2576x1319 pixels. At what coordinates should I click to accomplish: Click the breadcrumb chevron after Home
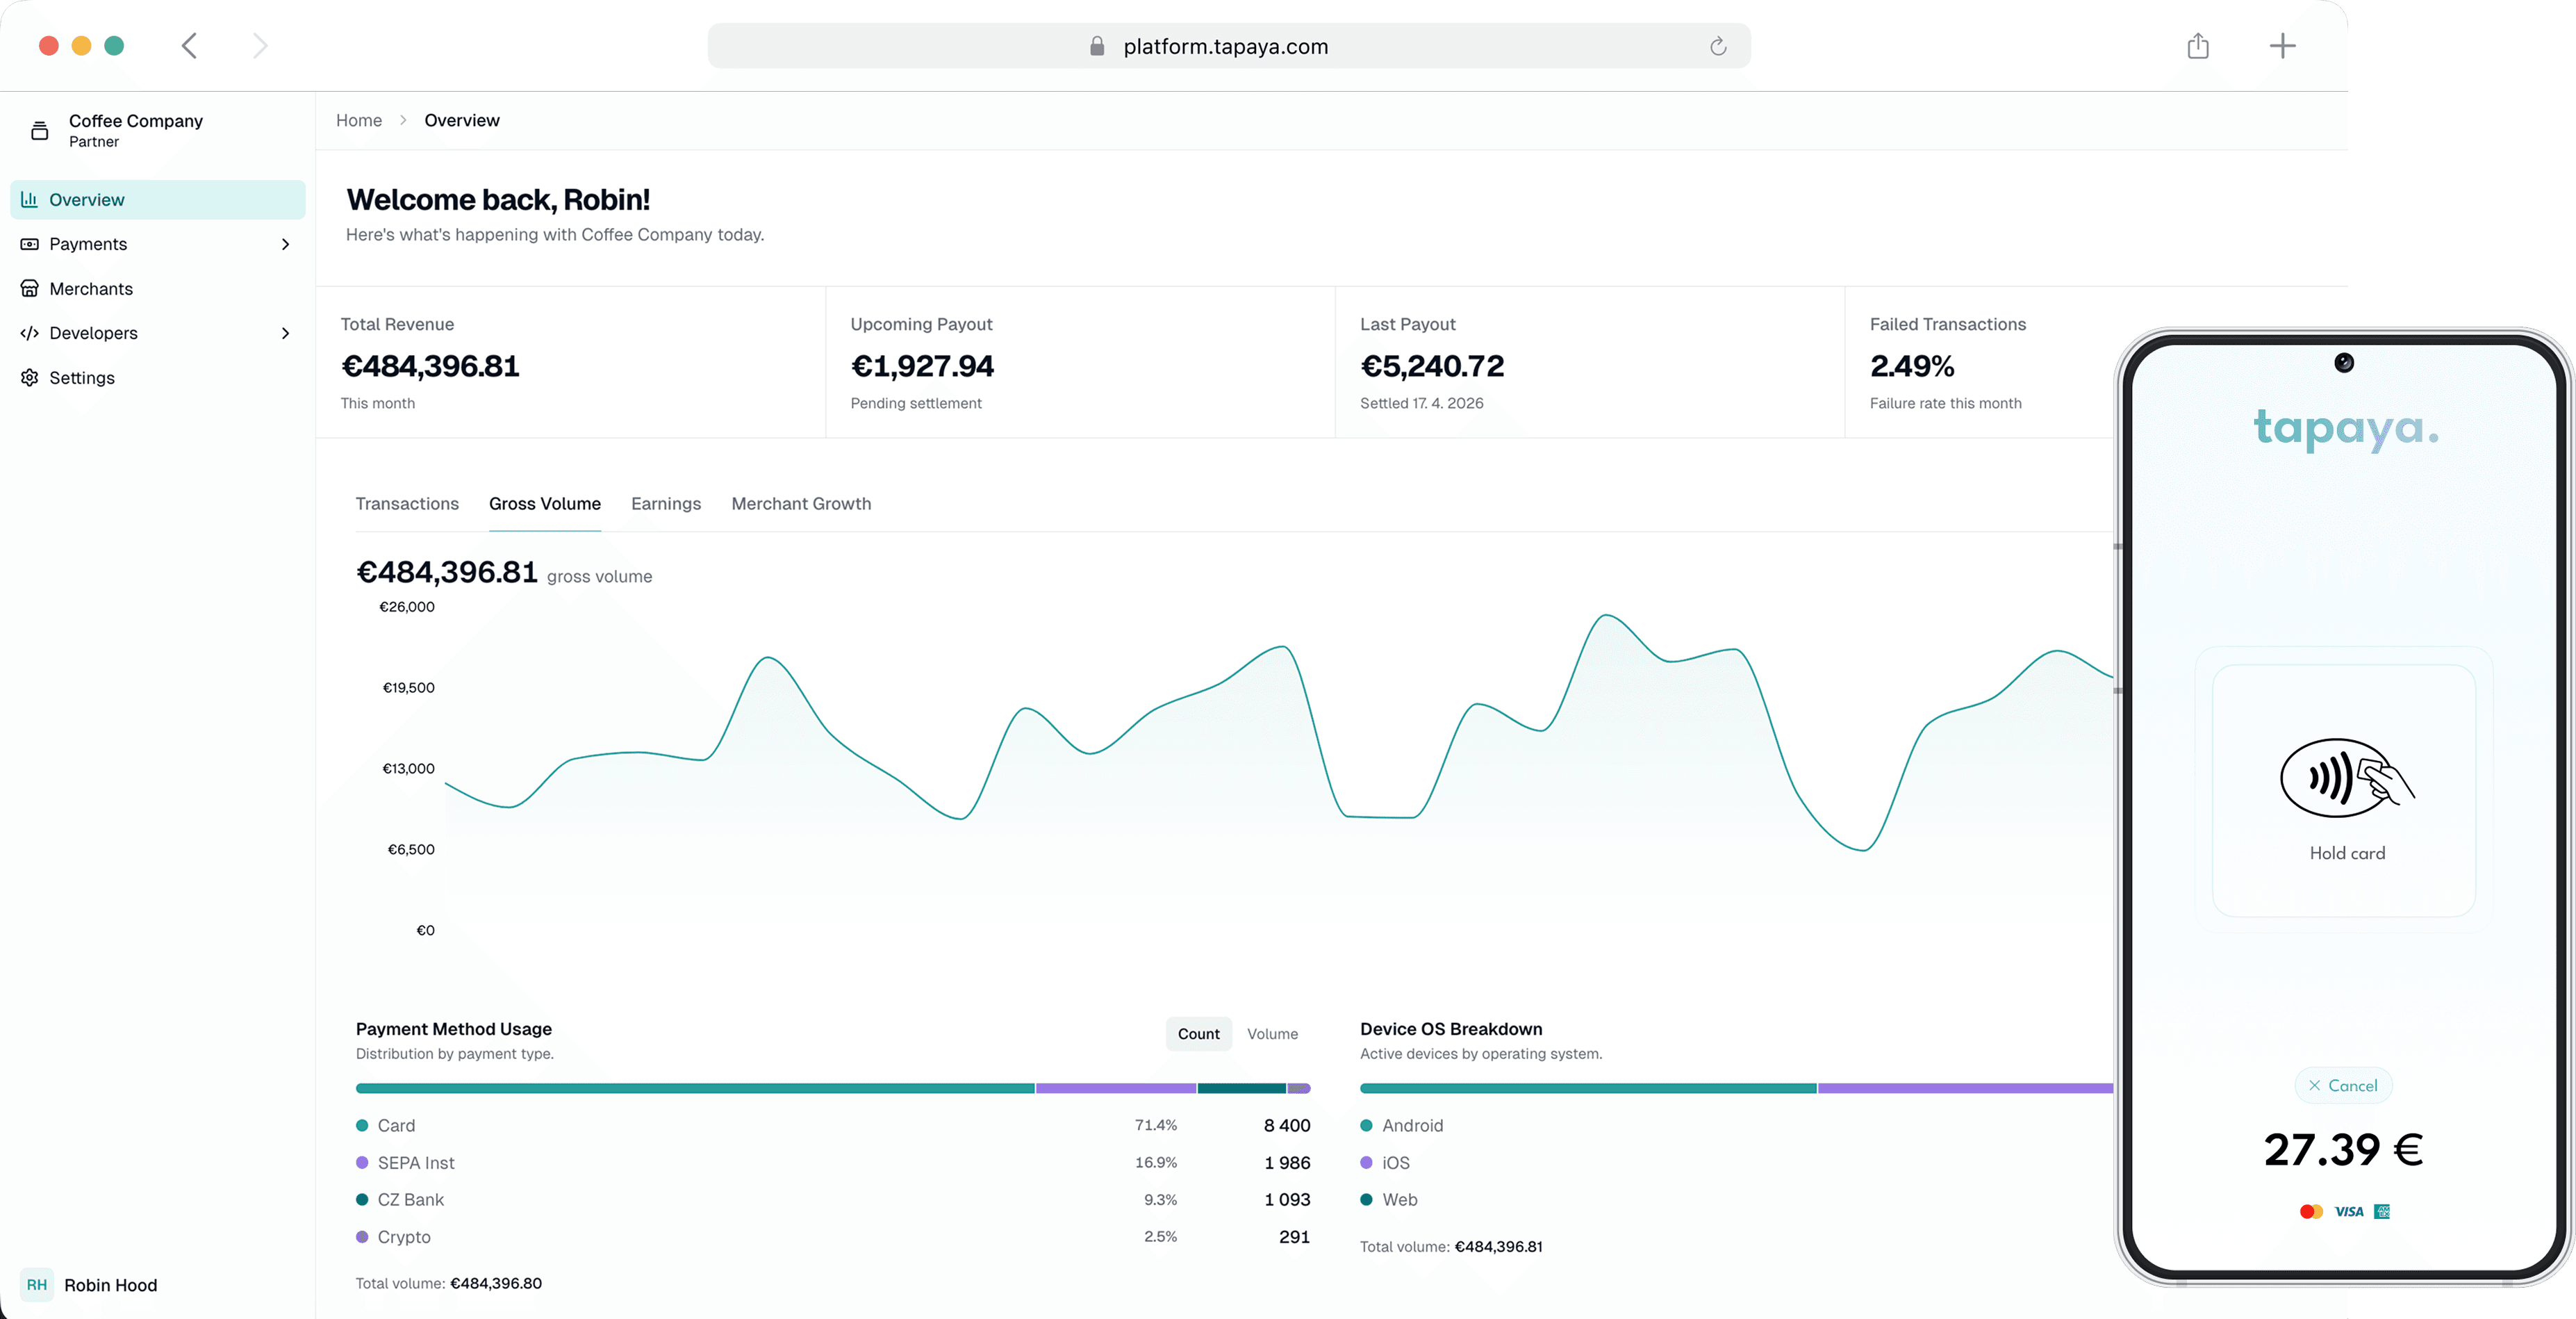point(402,120)
